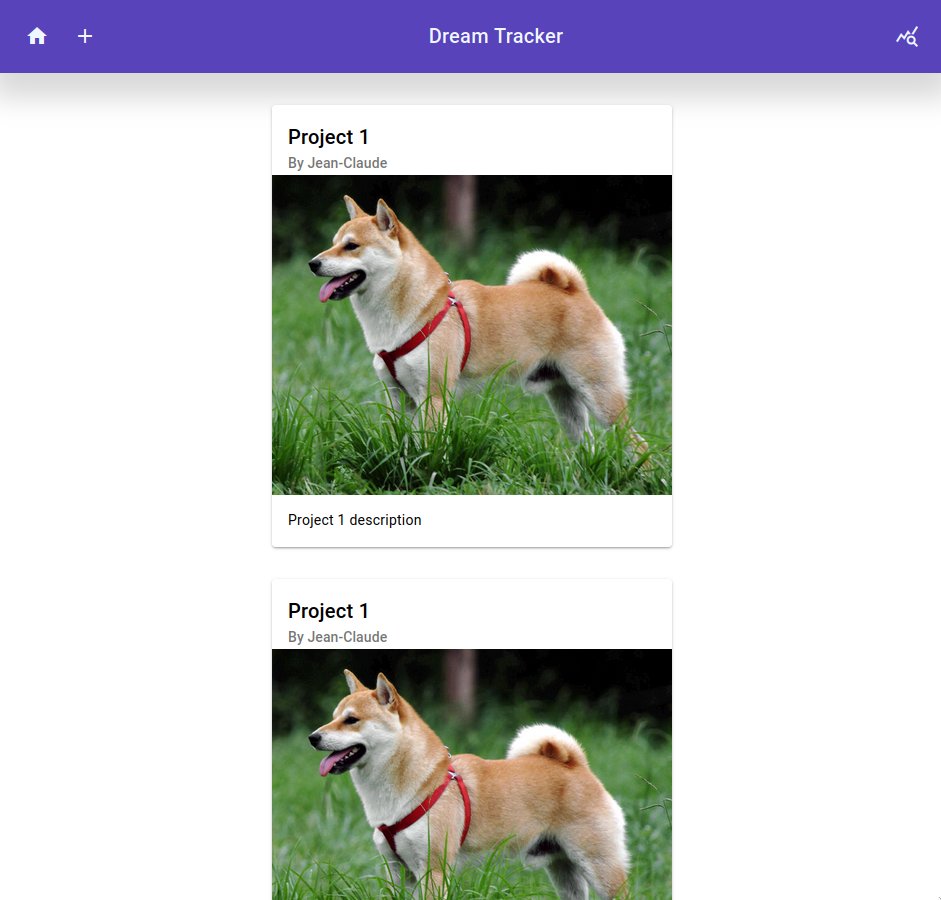This screenshot has width=941, height=900.
Task: Click the Dream Tracker header title
Action: coord(496,36)
